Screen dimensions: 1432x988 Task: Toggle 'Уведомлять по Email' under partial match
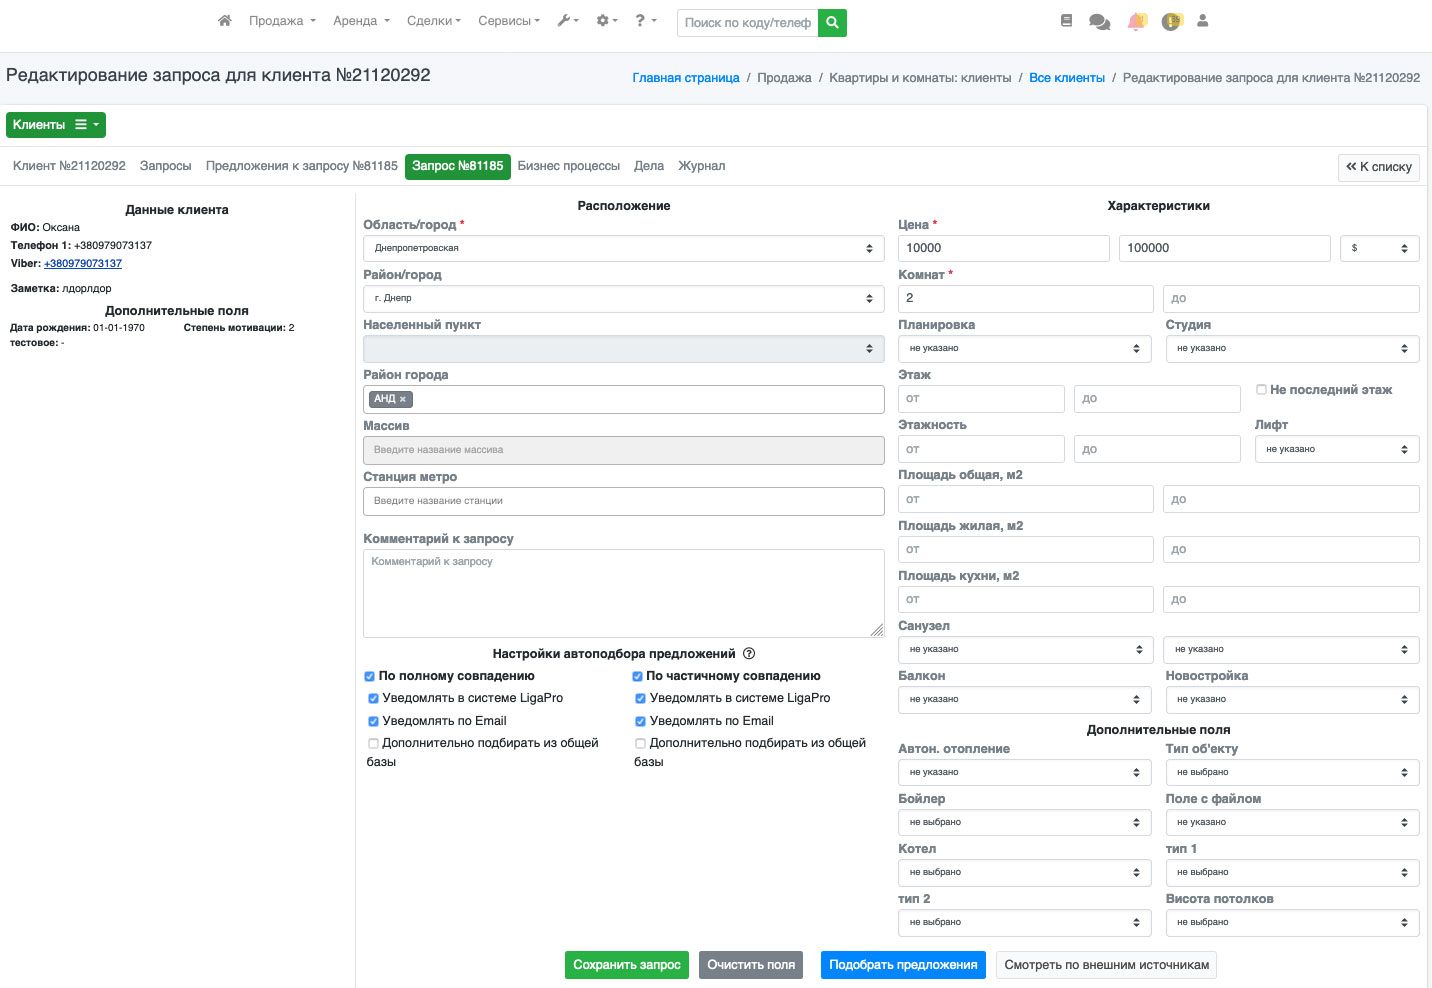(x=640, y=721)
